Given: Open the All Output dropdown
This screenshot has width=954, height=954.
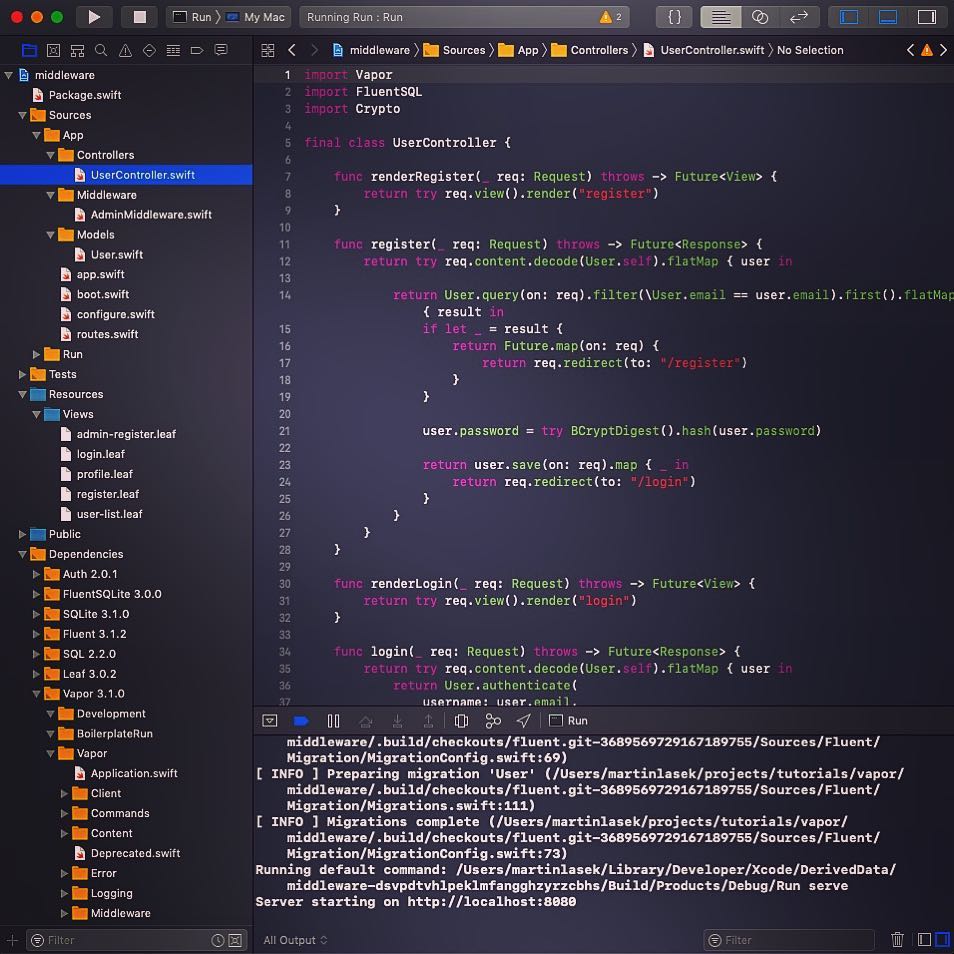Looking at the screenshot, I should coord(295,940).
